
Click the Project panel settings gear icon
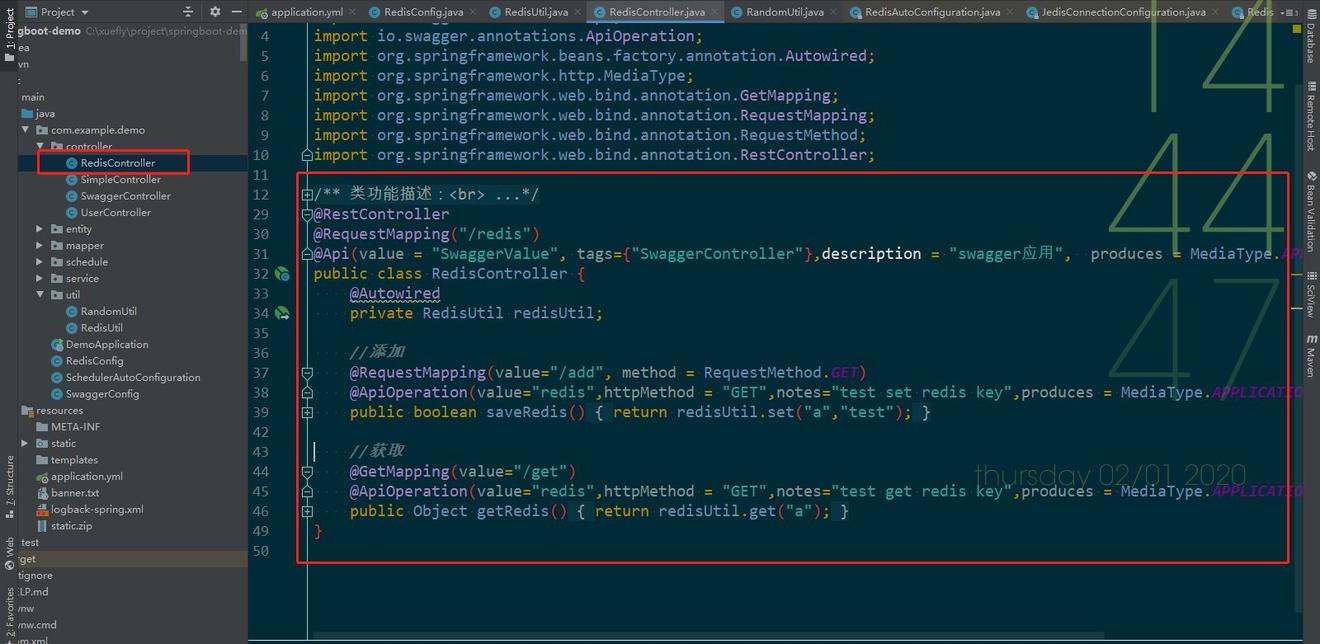pos(215,12)
